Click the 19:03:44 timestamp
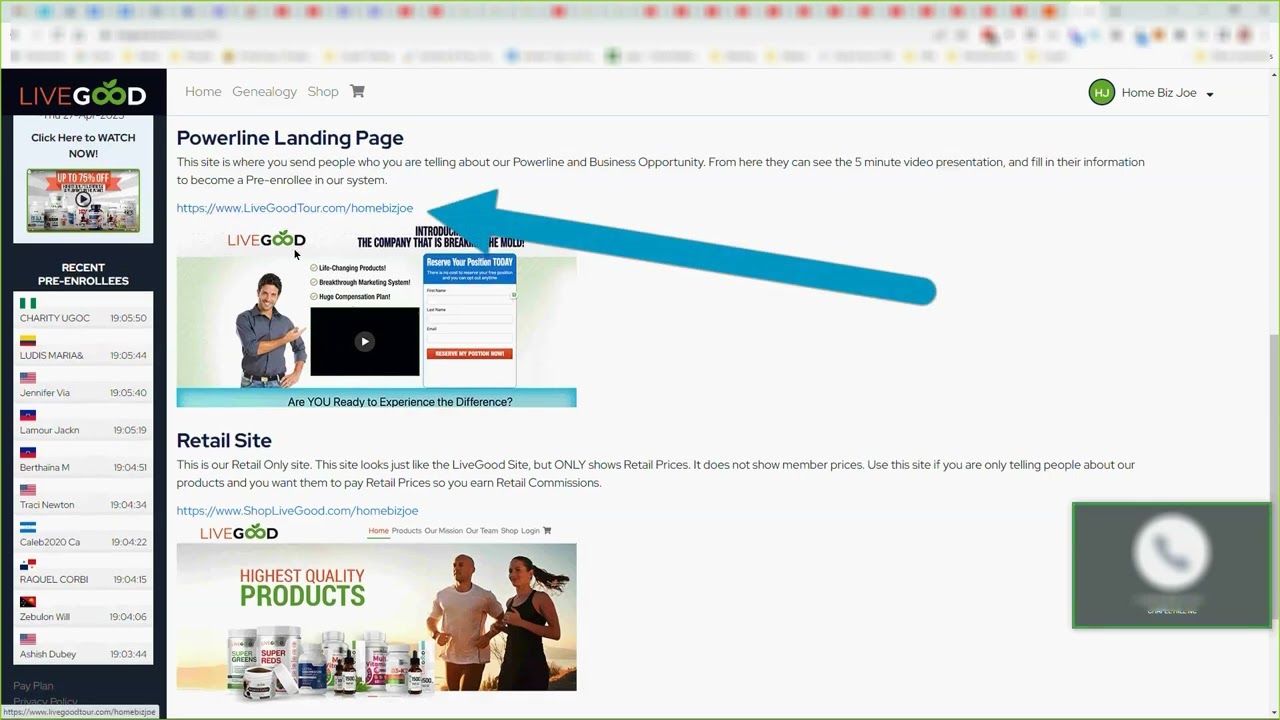 (130, 654)
